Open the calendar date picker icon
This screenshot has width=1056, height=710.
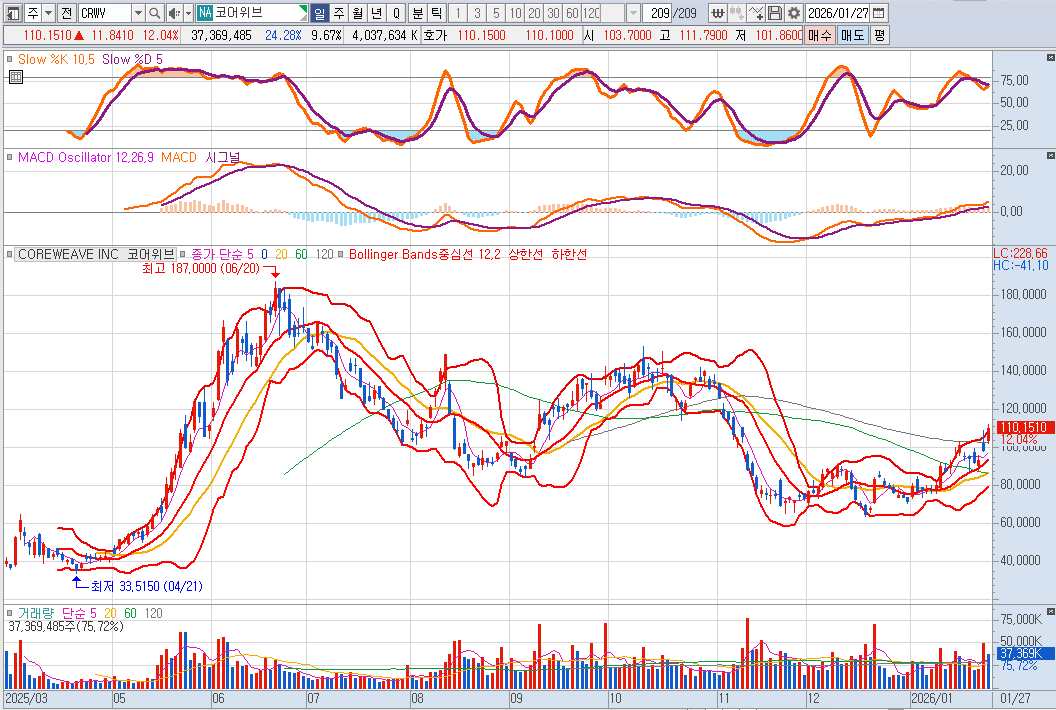click(879, 13)
